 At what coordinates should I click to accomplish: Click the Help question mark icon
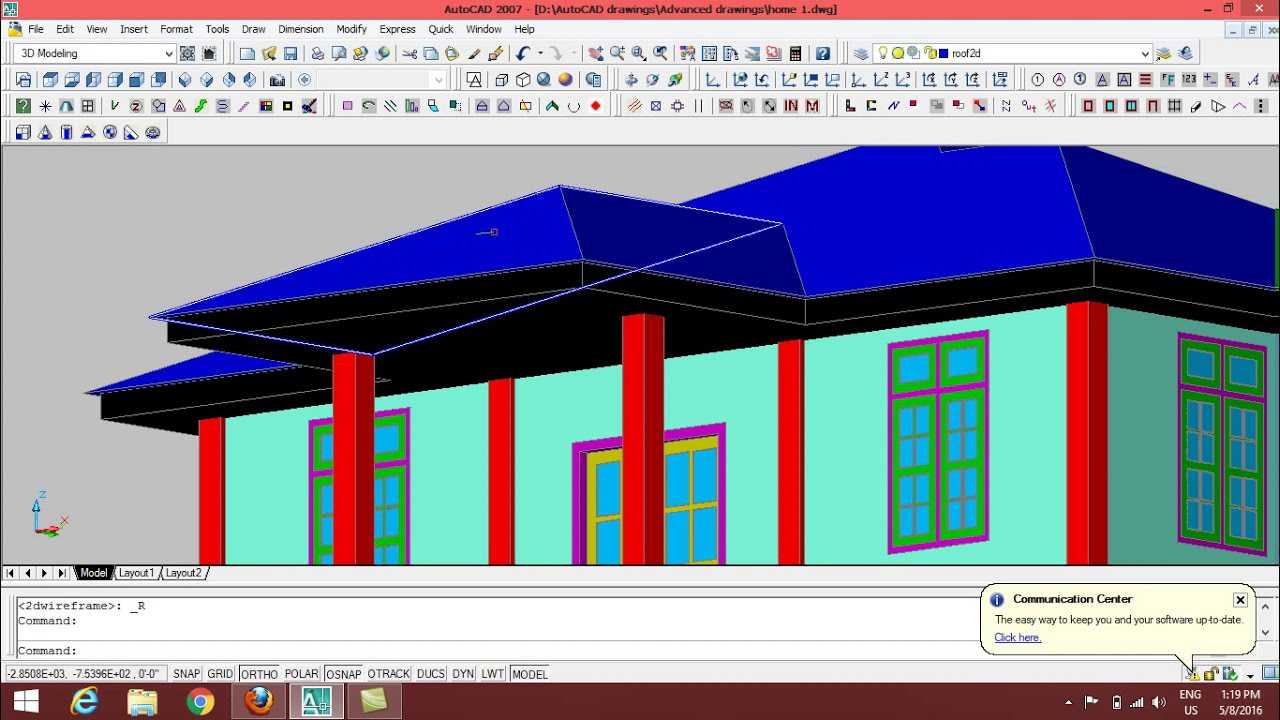(823, 54)
